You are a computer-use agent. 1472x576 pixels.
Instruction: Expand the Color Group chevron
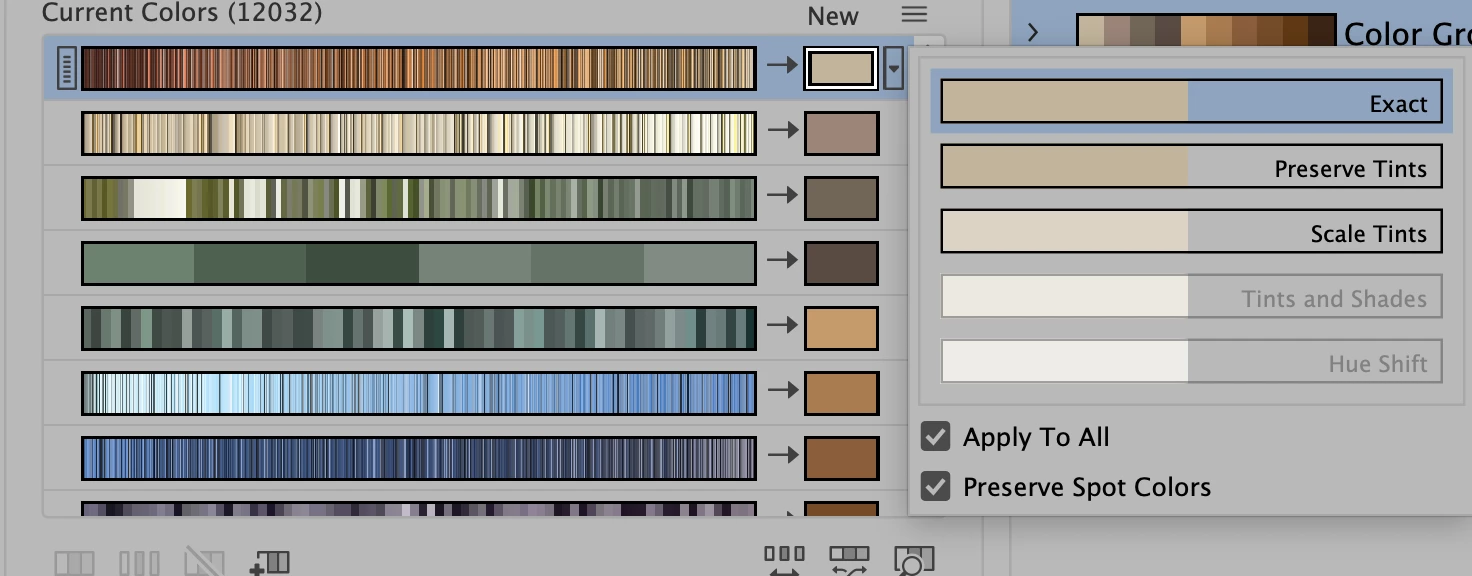pos(1034,32)
